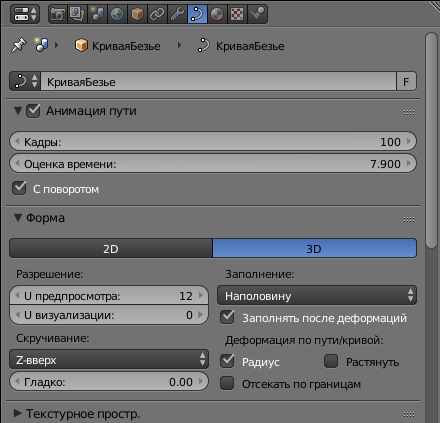Click the U визуализации field

tap(109, 315)
